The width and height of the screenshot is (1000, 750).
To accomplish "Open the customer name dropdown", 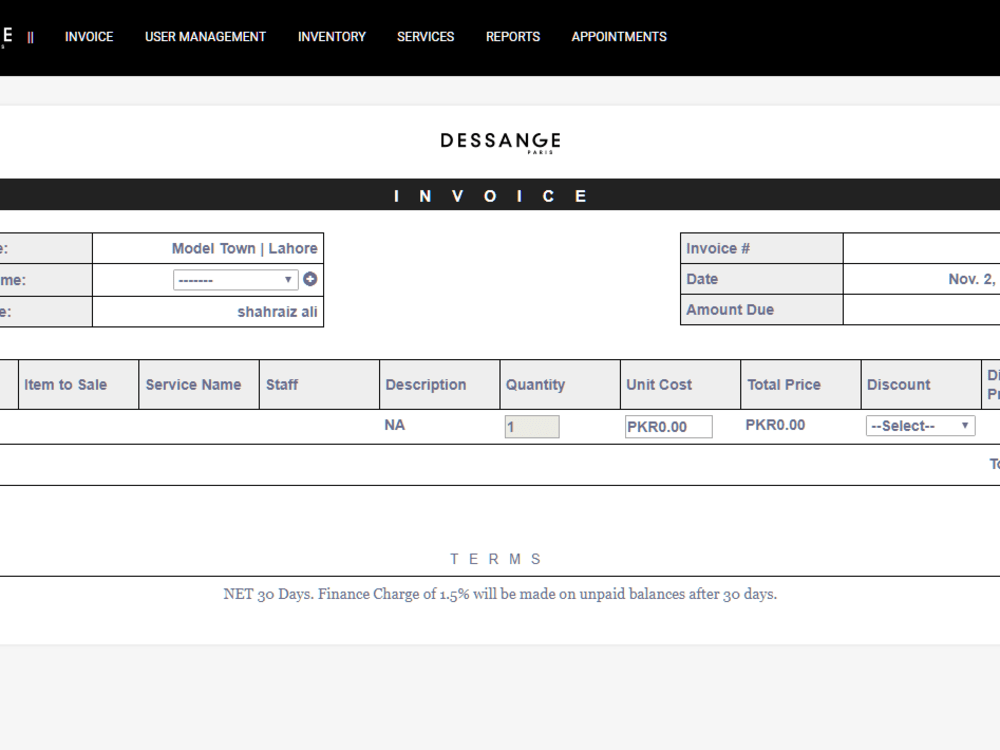I will 235,280.
